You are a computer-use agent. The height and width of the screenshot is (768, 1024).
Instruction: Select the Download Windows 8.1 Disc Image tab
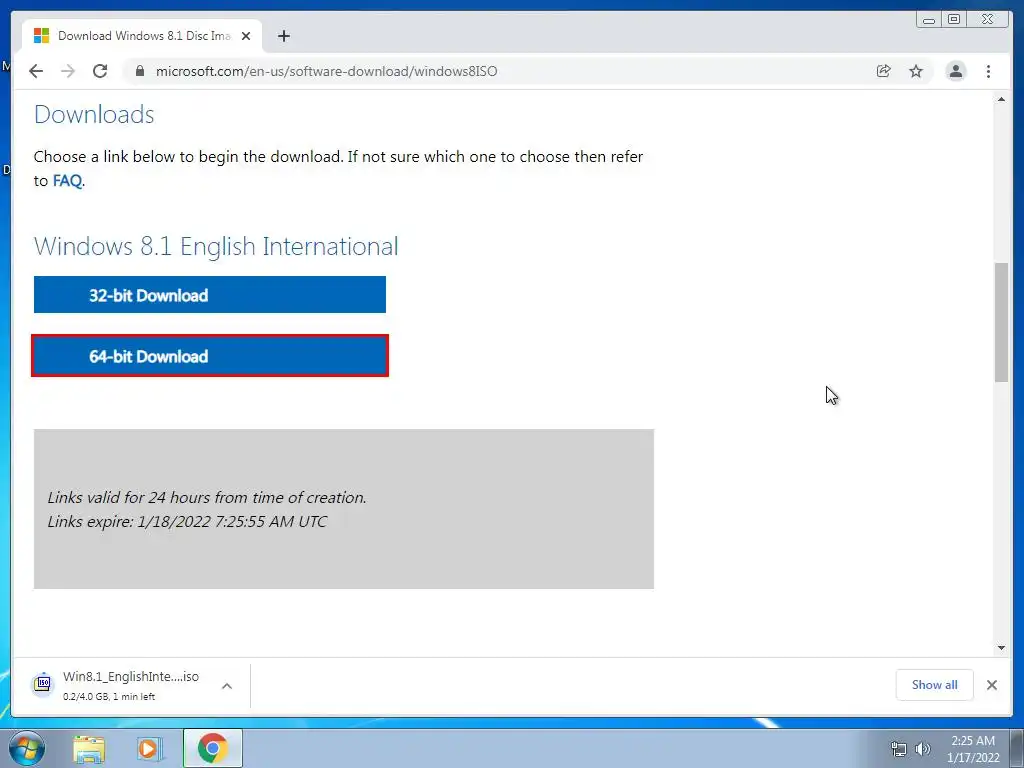pyautogui.click(x=142, y=36)
